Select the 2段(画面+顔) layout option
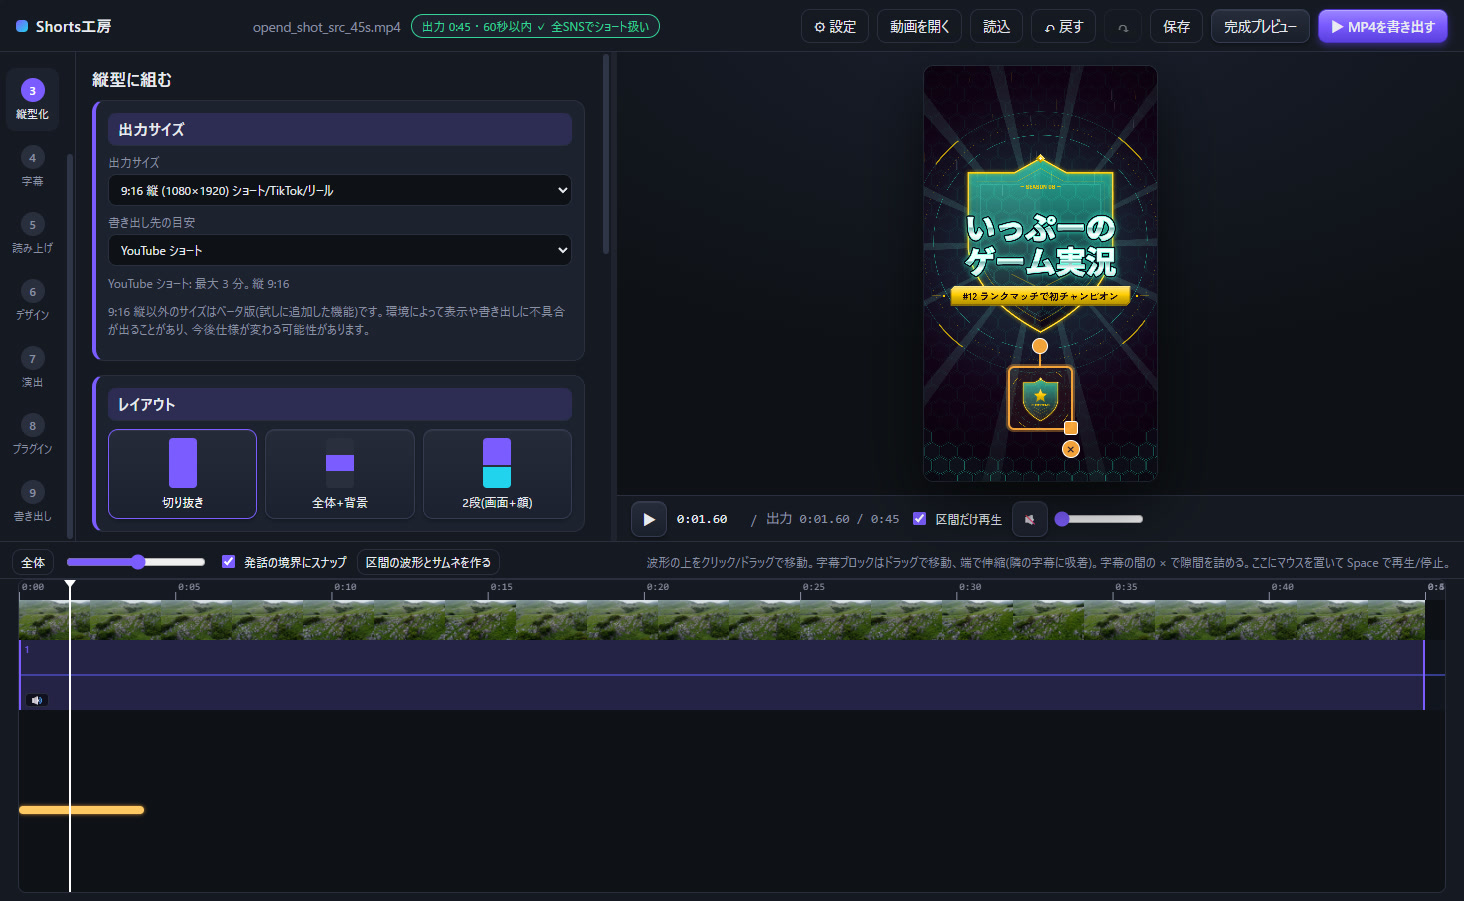The width and height of the screenshot is (1464, 901). (x=497, y=474)
